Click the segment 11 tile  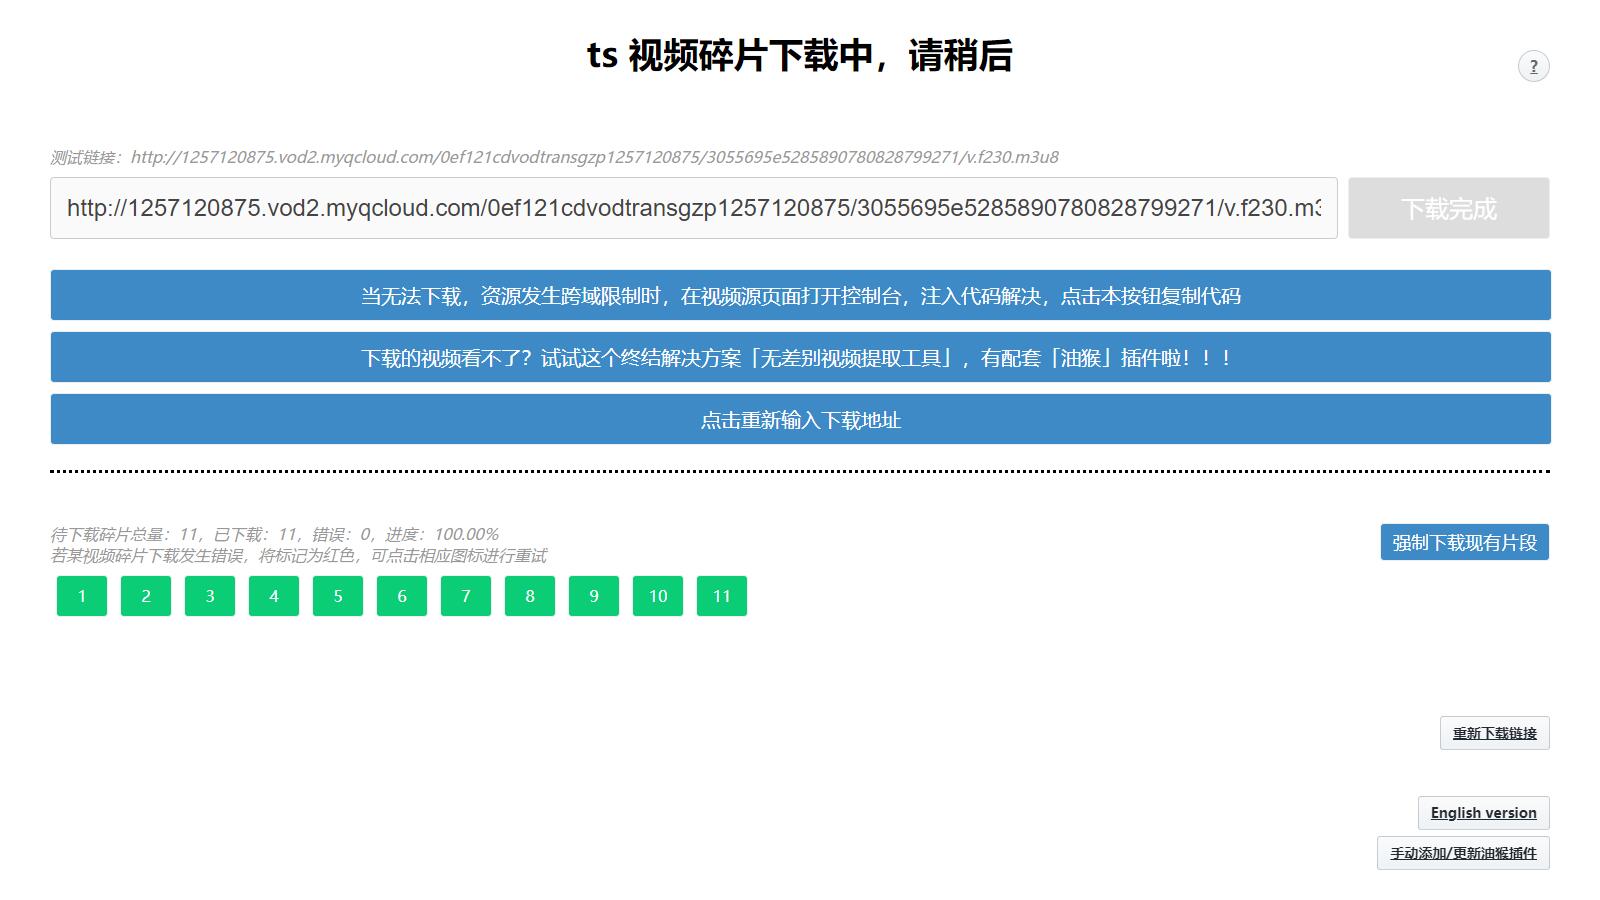[722, 596]
